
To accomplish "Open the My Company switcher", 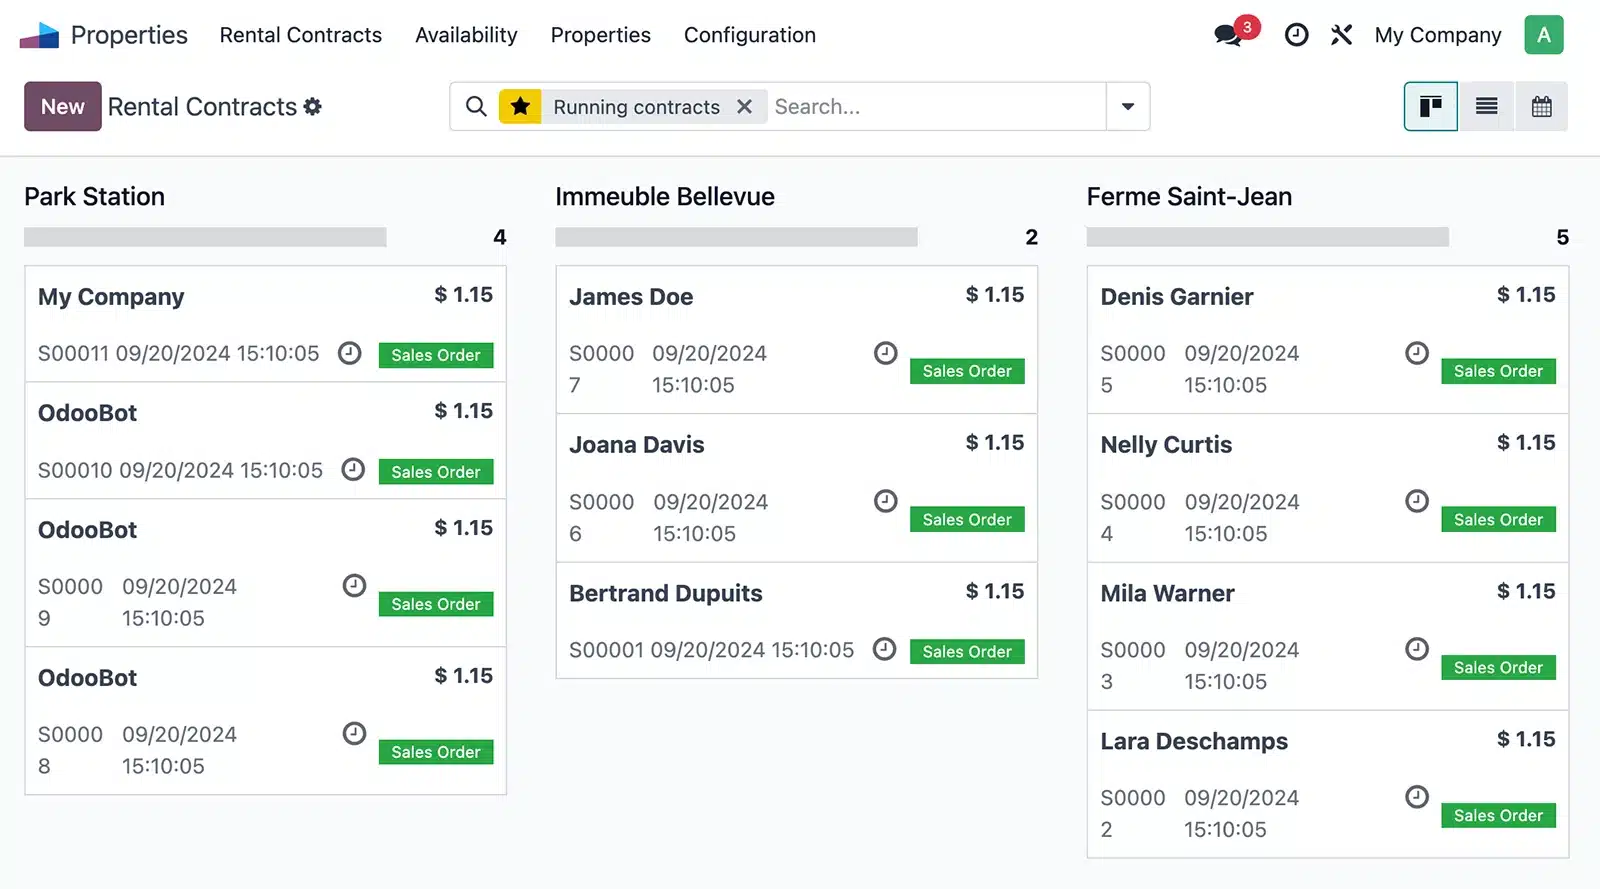I will point(1437,35).
